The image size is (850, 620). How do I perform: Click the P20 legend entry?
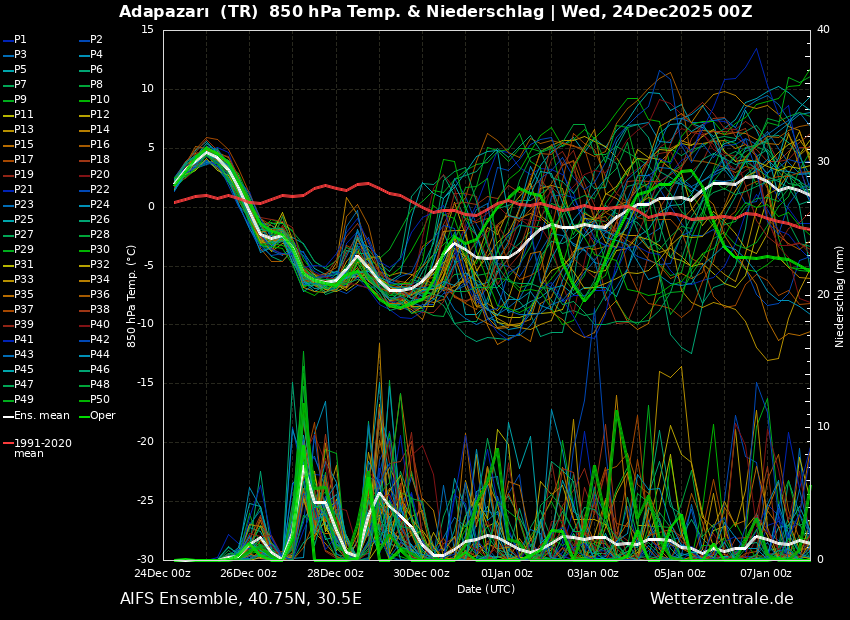[94, 175]
